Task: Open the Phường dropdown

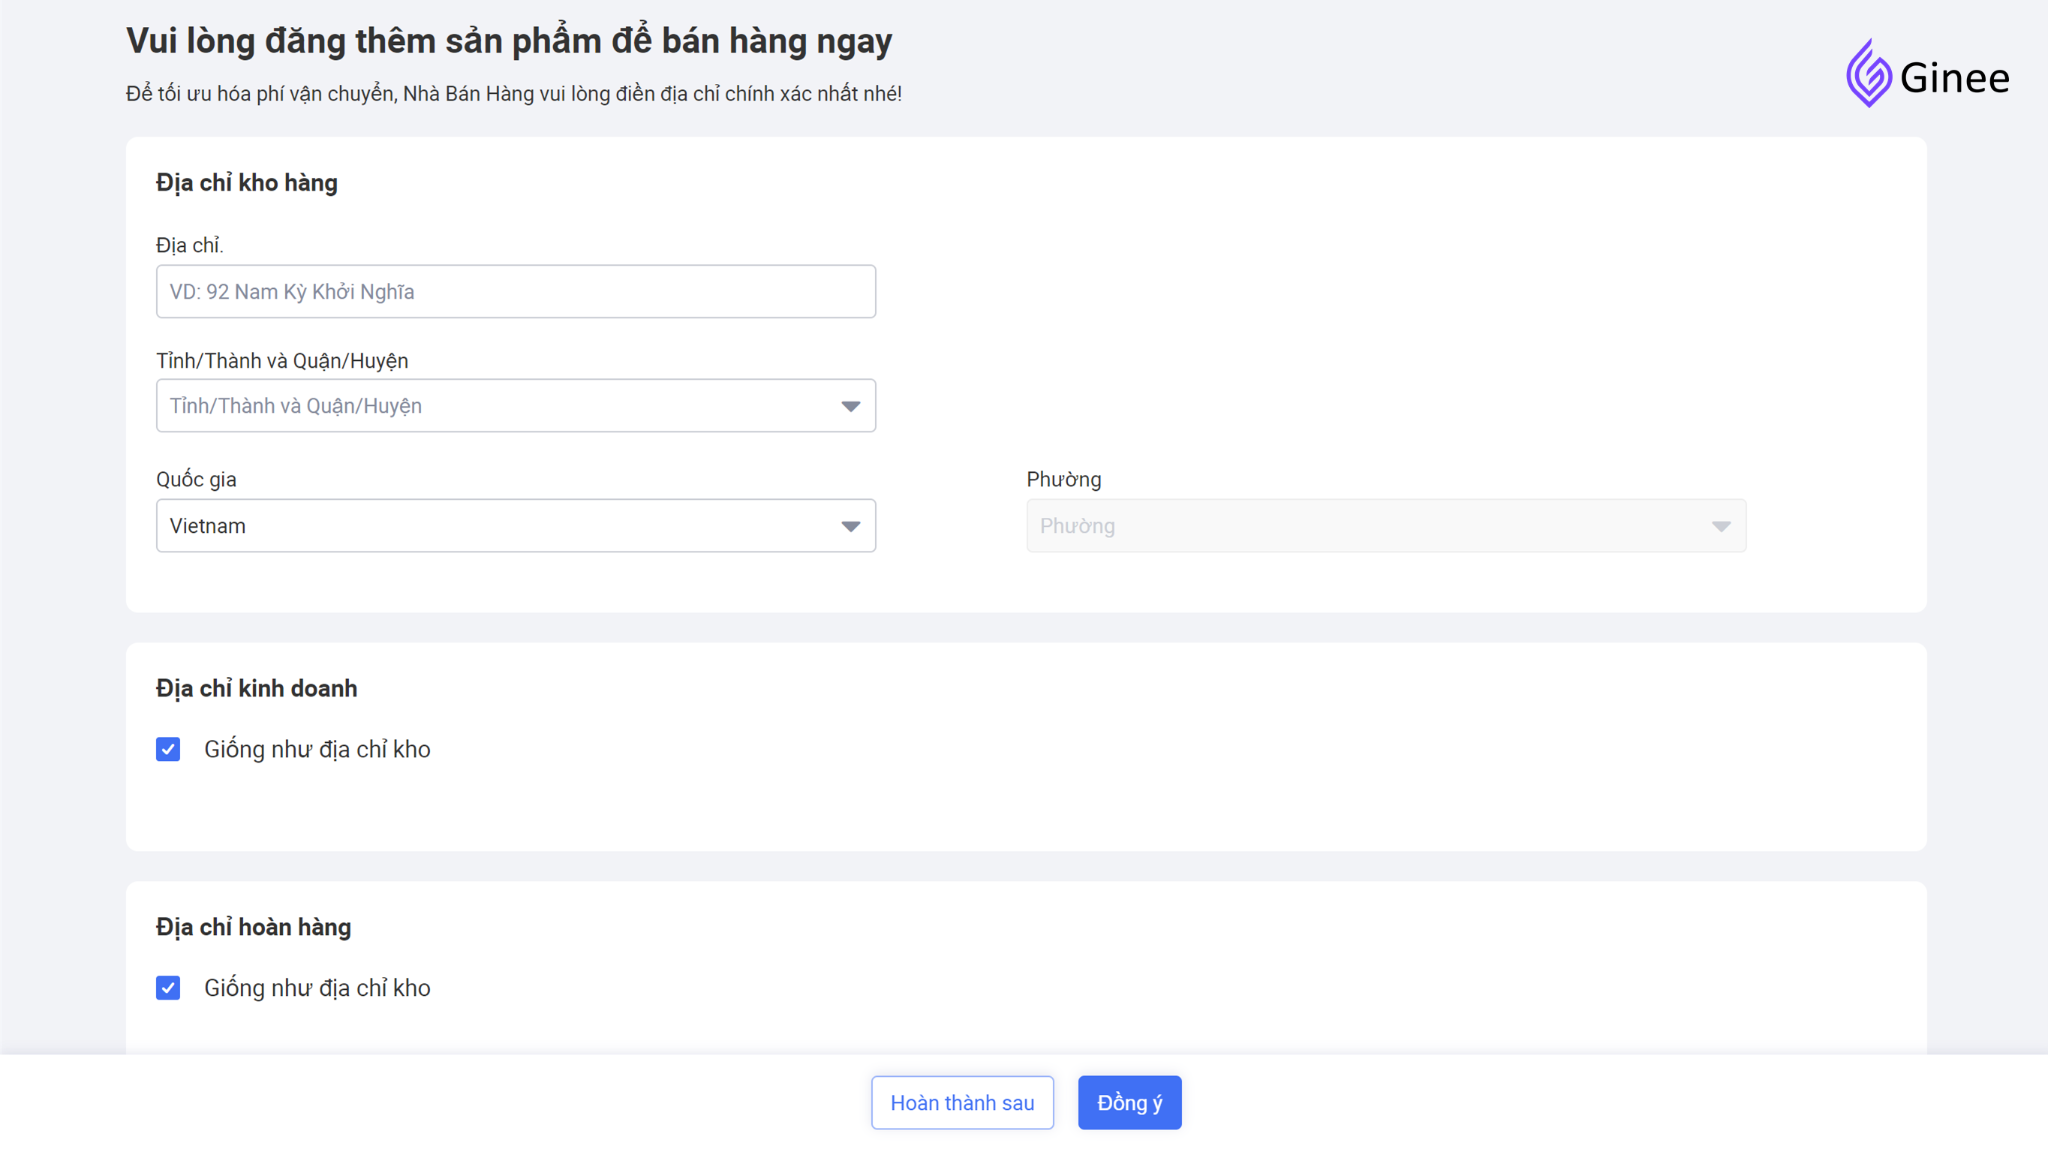Action: click(1386, 525)
